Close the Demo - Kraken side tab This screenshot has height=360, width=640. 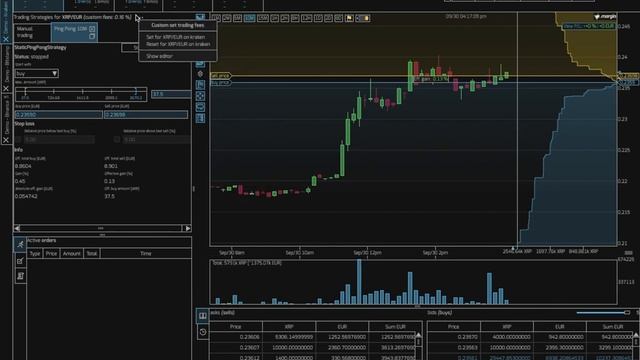(6, 39)
